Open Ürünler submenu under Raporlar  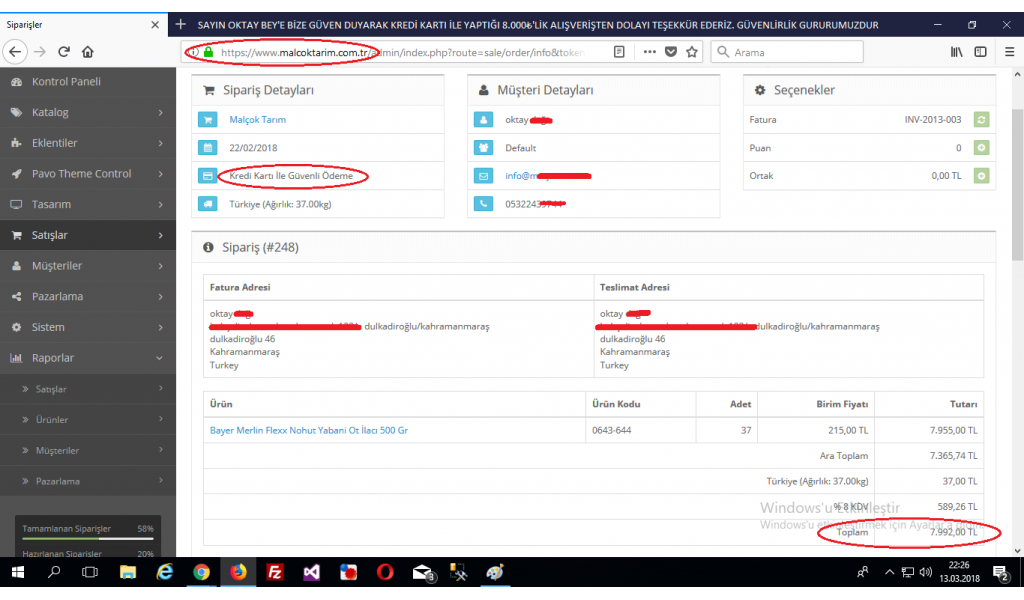[88, 420]
